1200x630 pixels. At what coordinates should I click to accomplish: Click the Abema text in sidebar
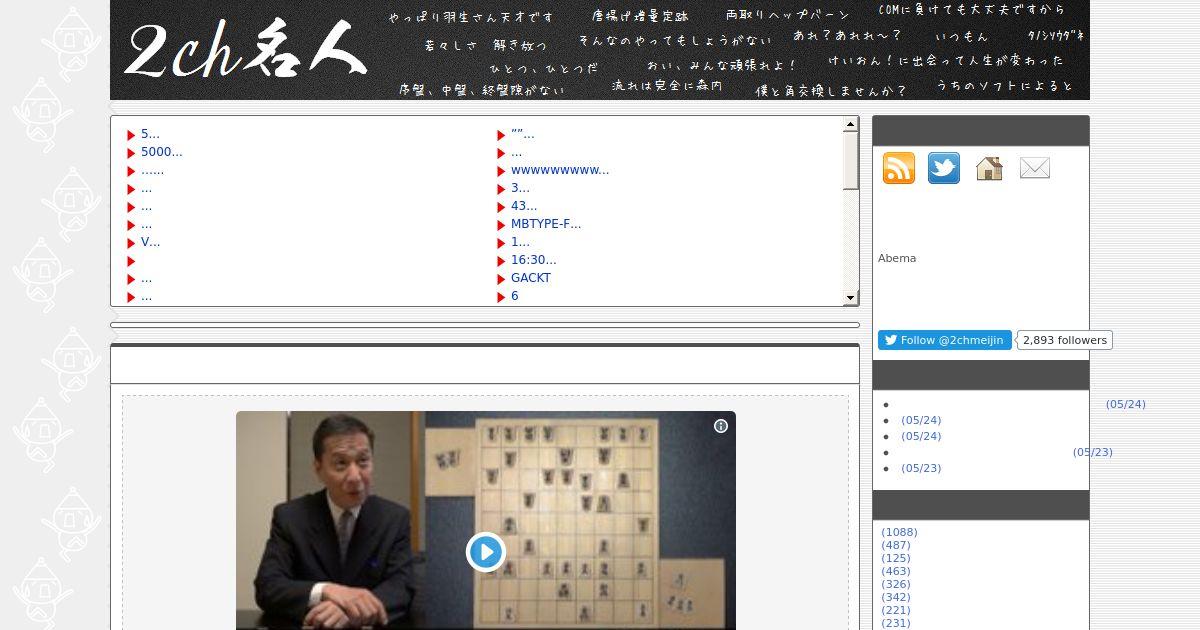897,258
